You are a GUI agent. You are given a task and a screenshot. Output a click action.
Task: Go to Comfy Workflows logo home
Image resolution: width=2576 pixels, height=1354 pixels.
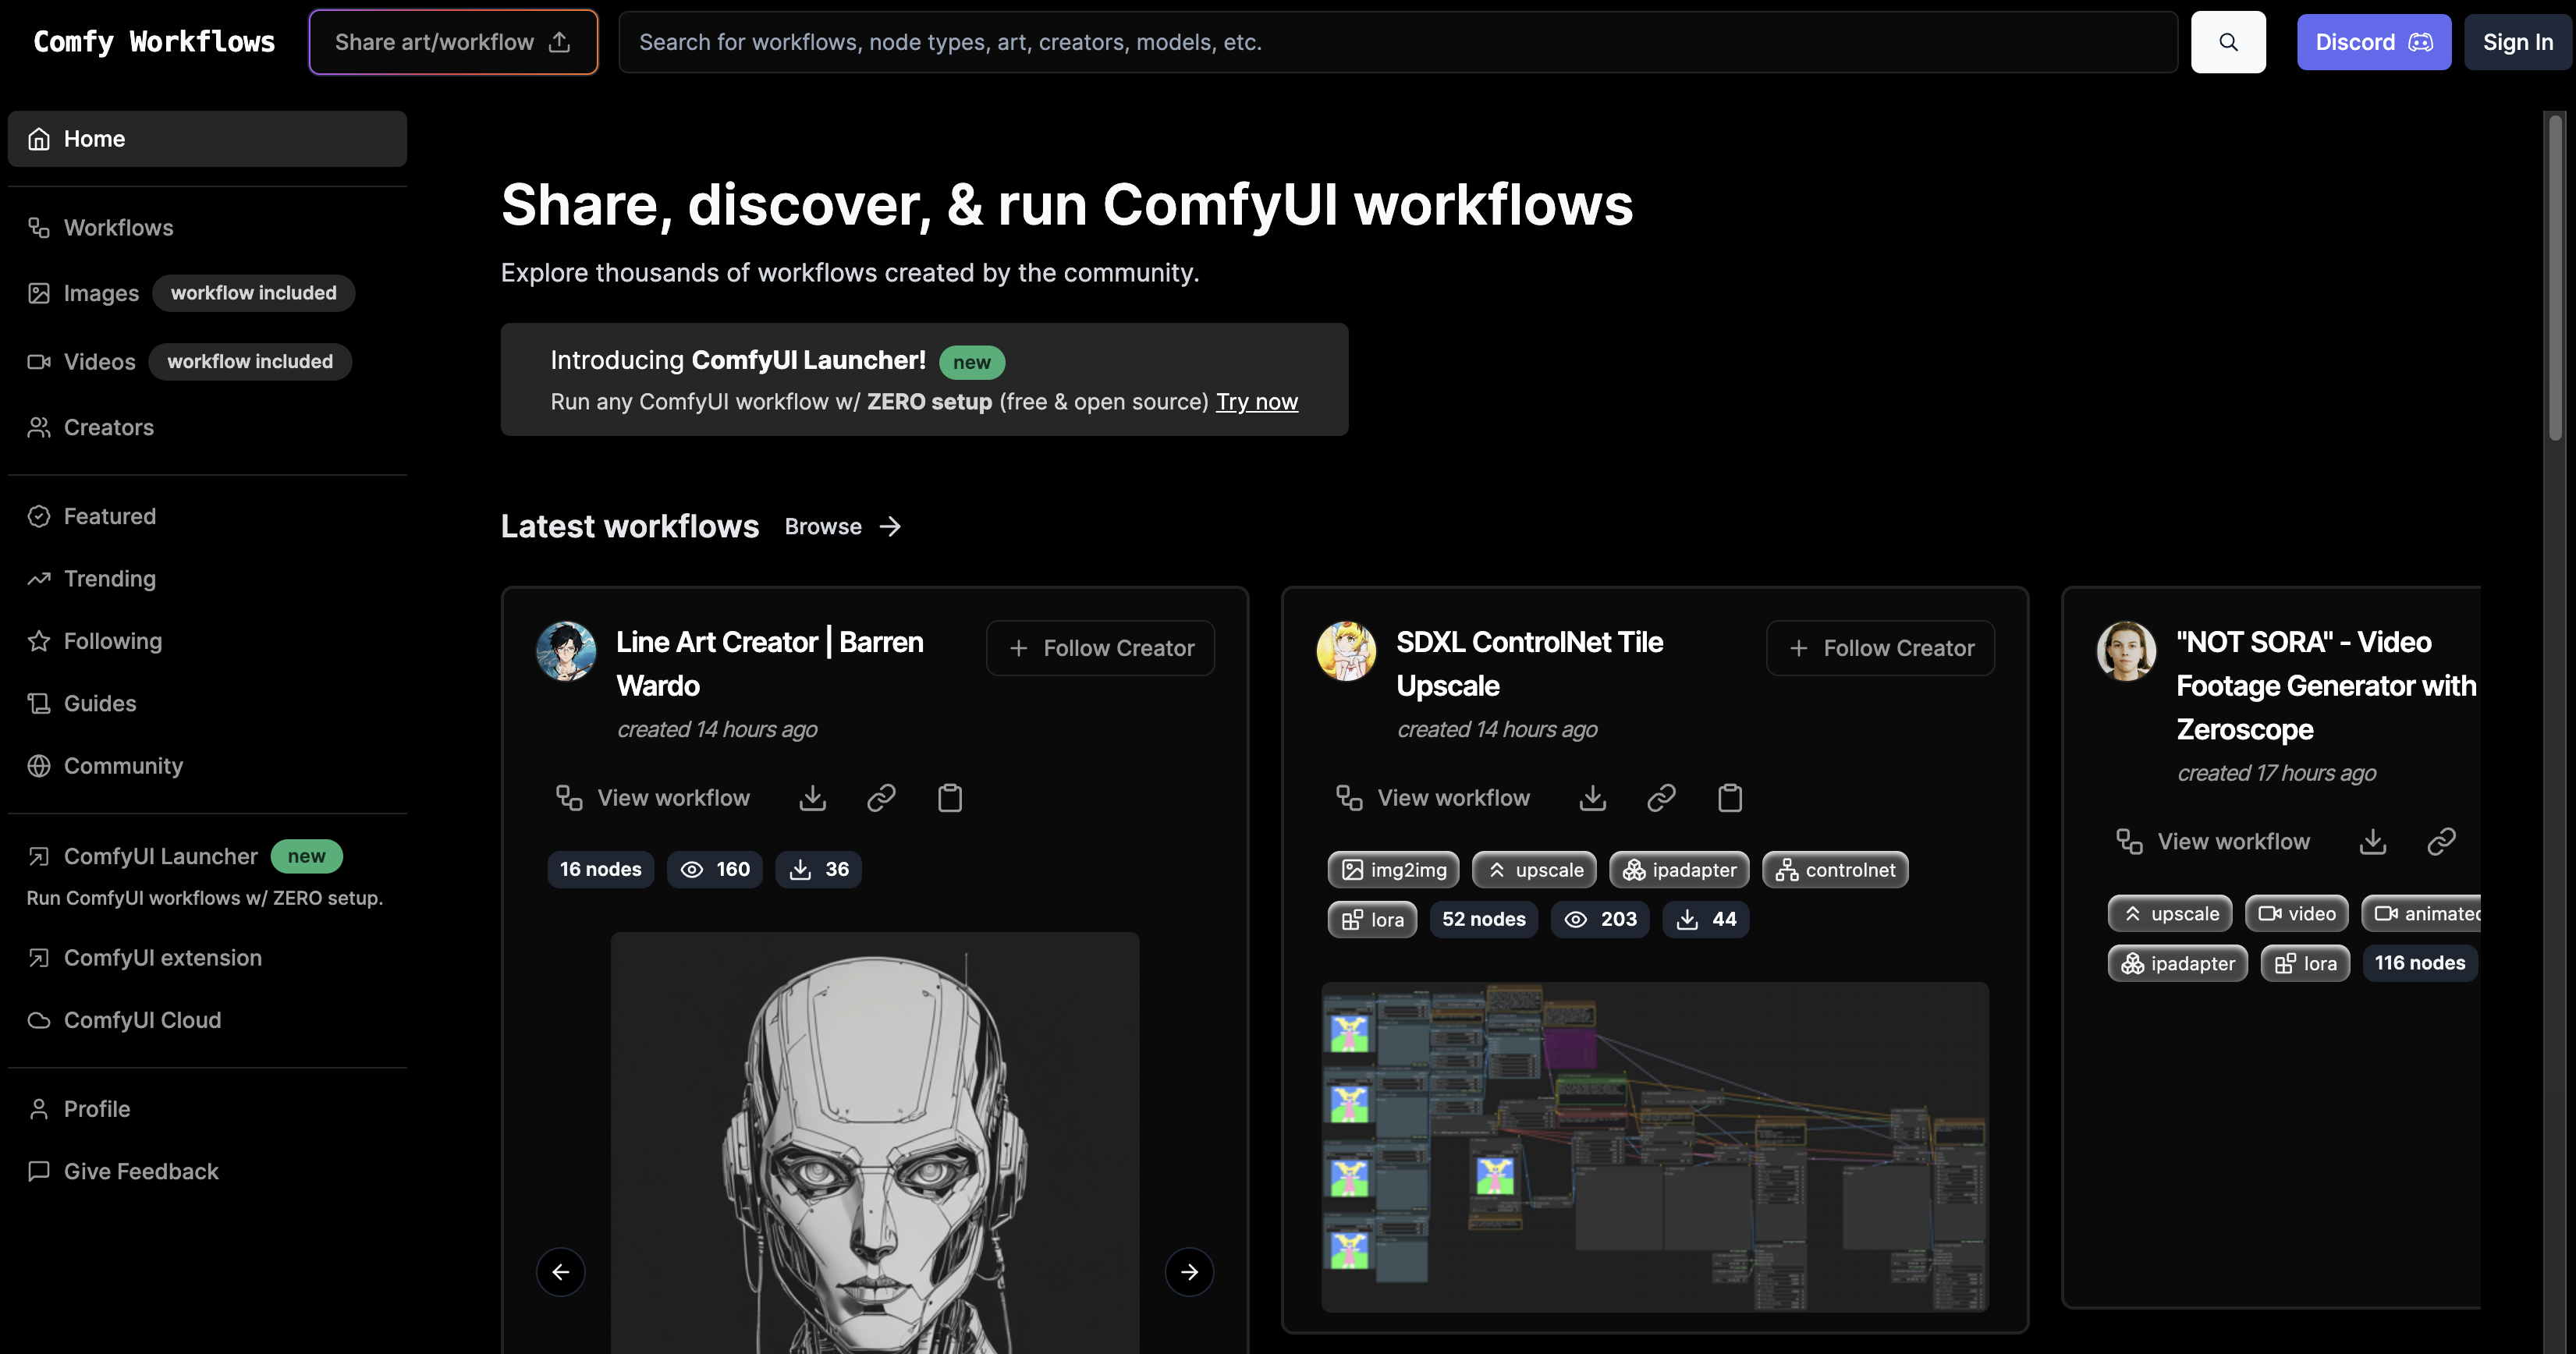coord(154,42)
